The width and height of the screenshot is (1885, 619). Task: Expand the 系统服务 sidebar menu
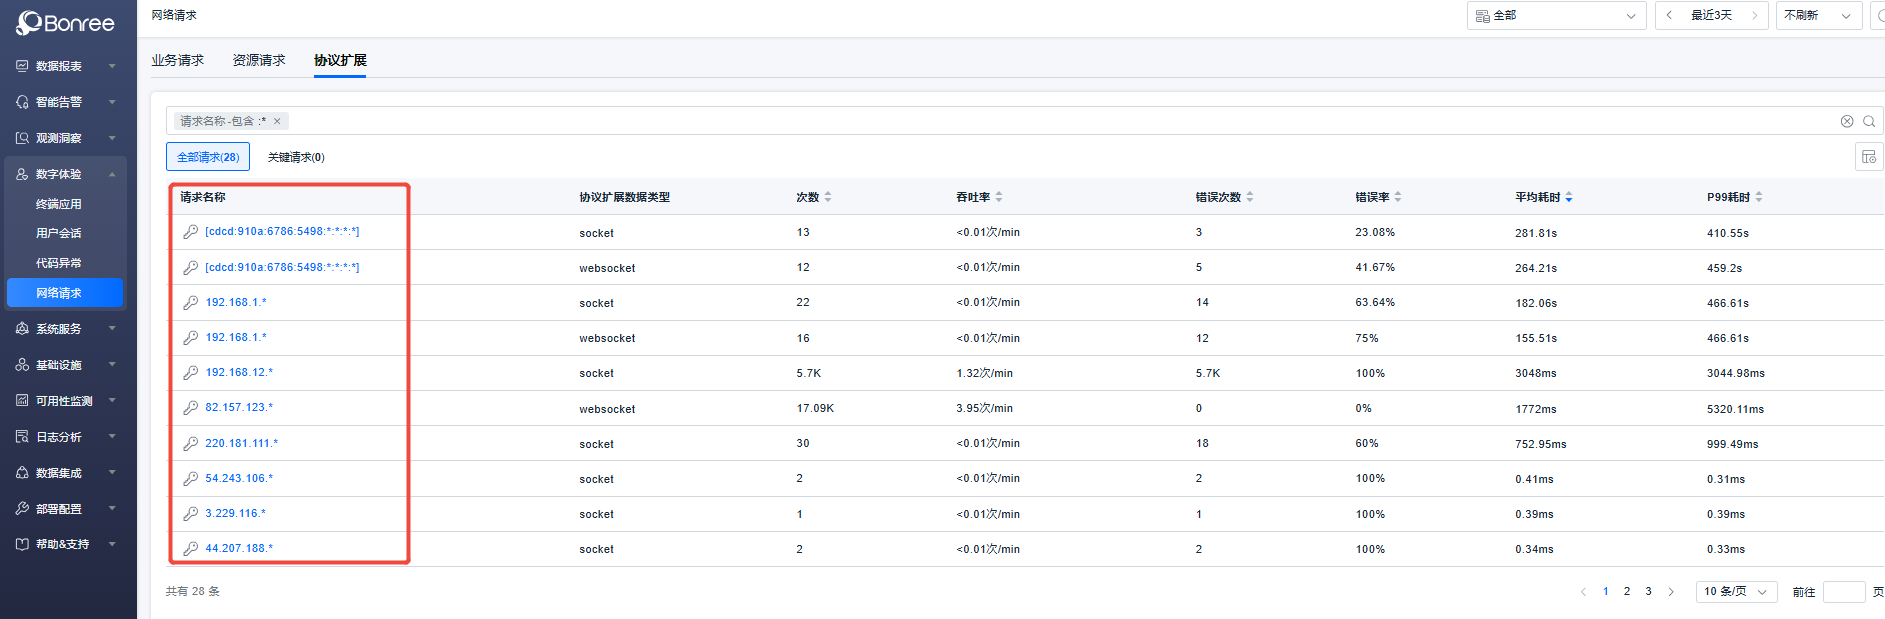[x=66, y=329]
